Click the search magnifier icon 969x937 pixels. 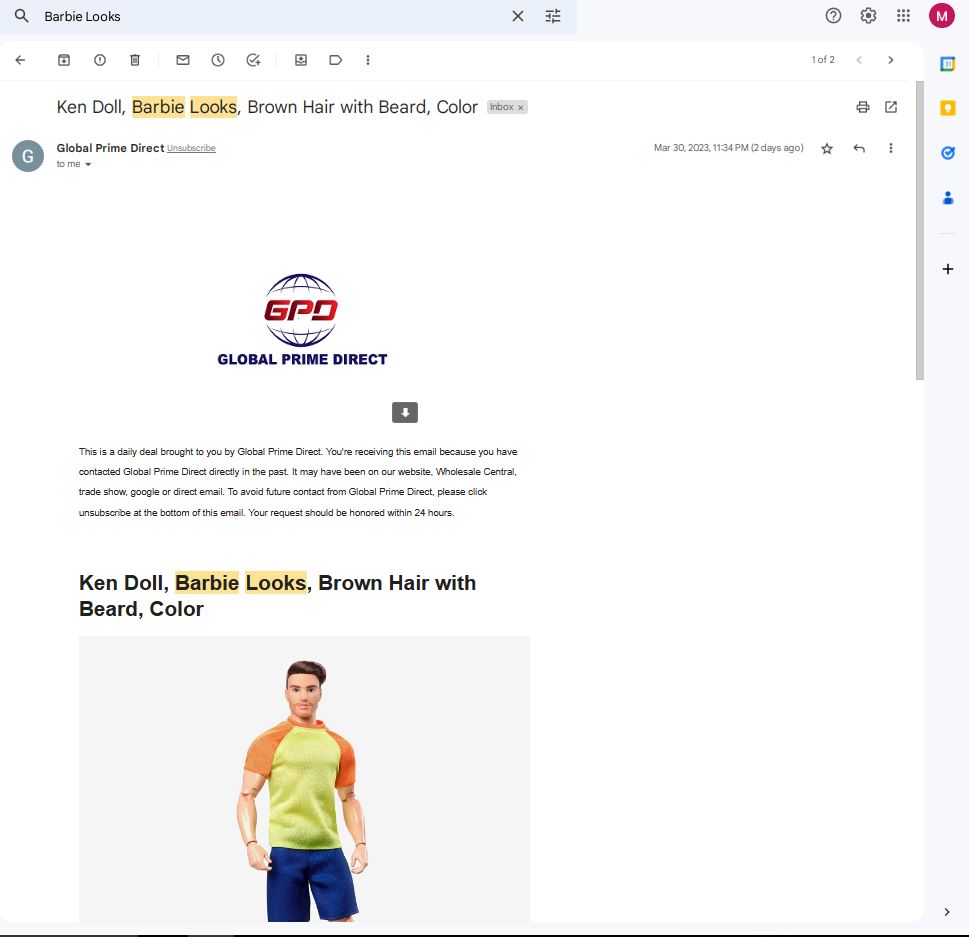(22, 16)
